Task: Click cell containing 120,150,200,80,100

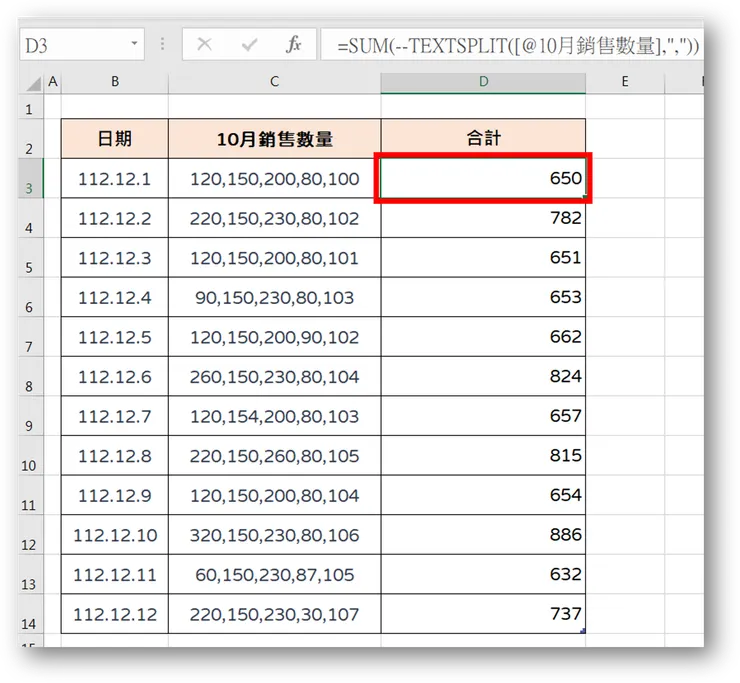Action: click(274, 178)
